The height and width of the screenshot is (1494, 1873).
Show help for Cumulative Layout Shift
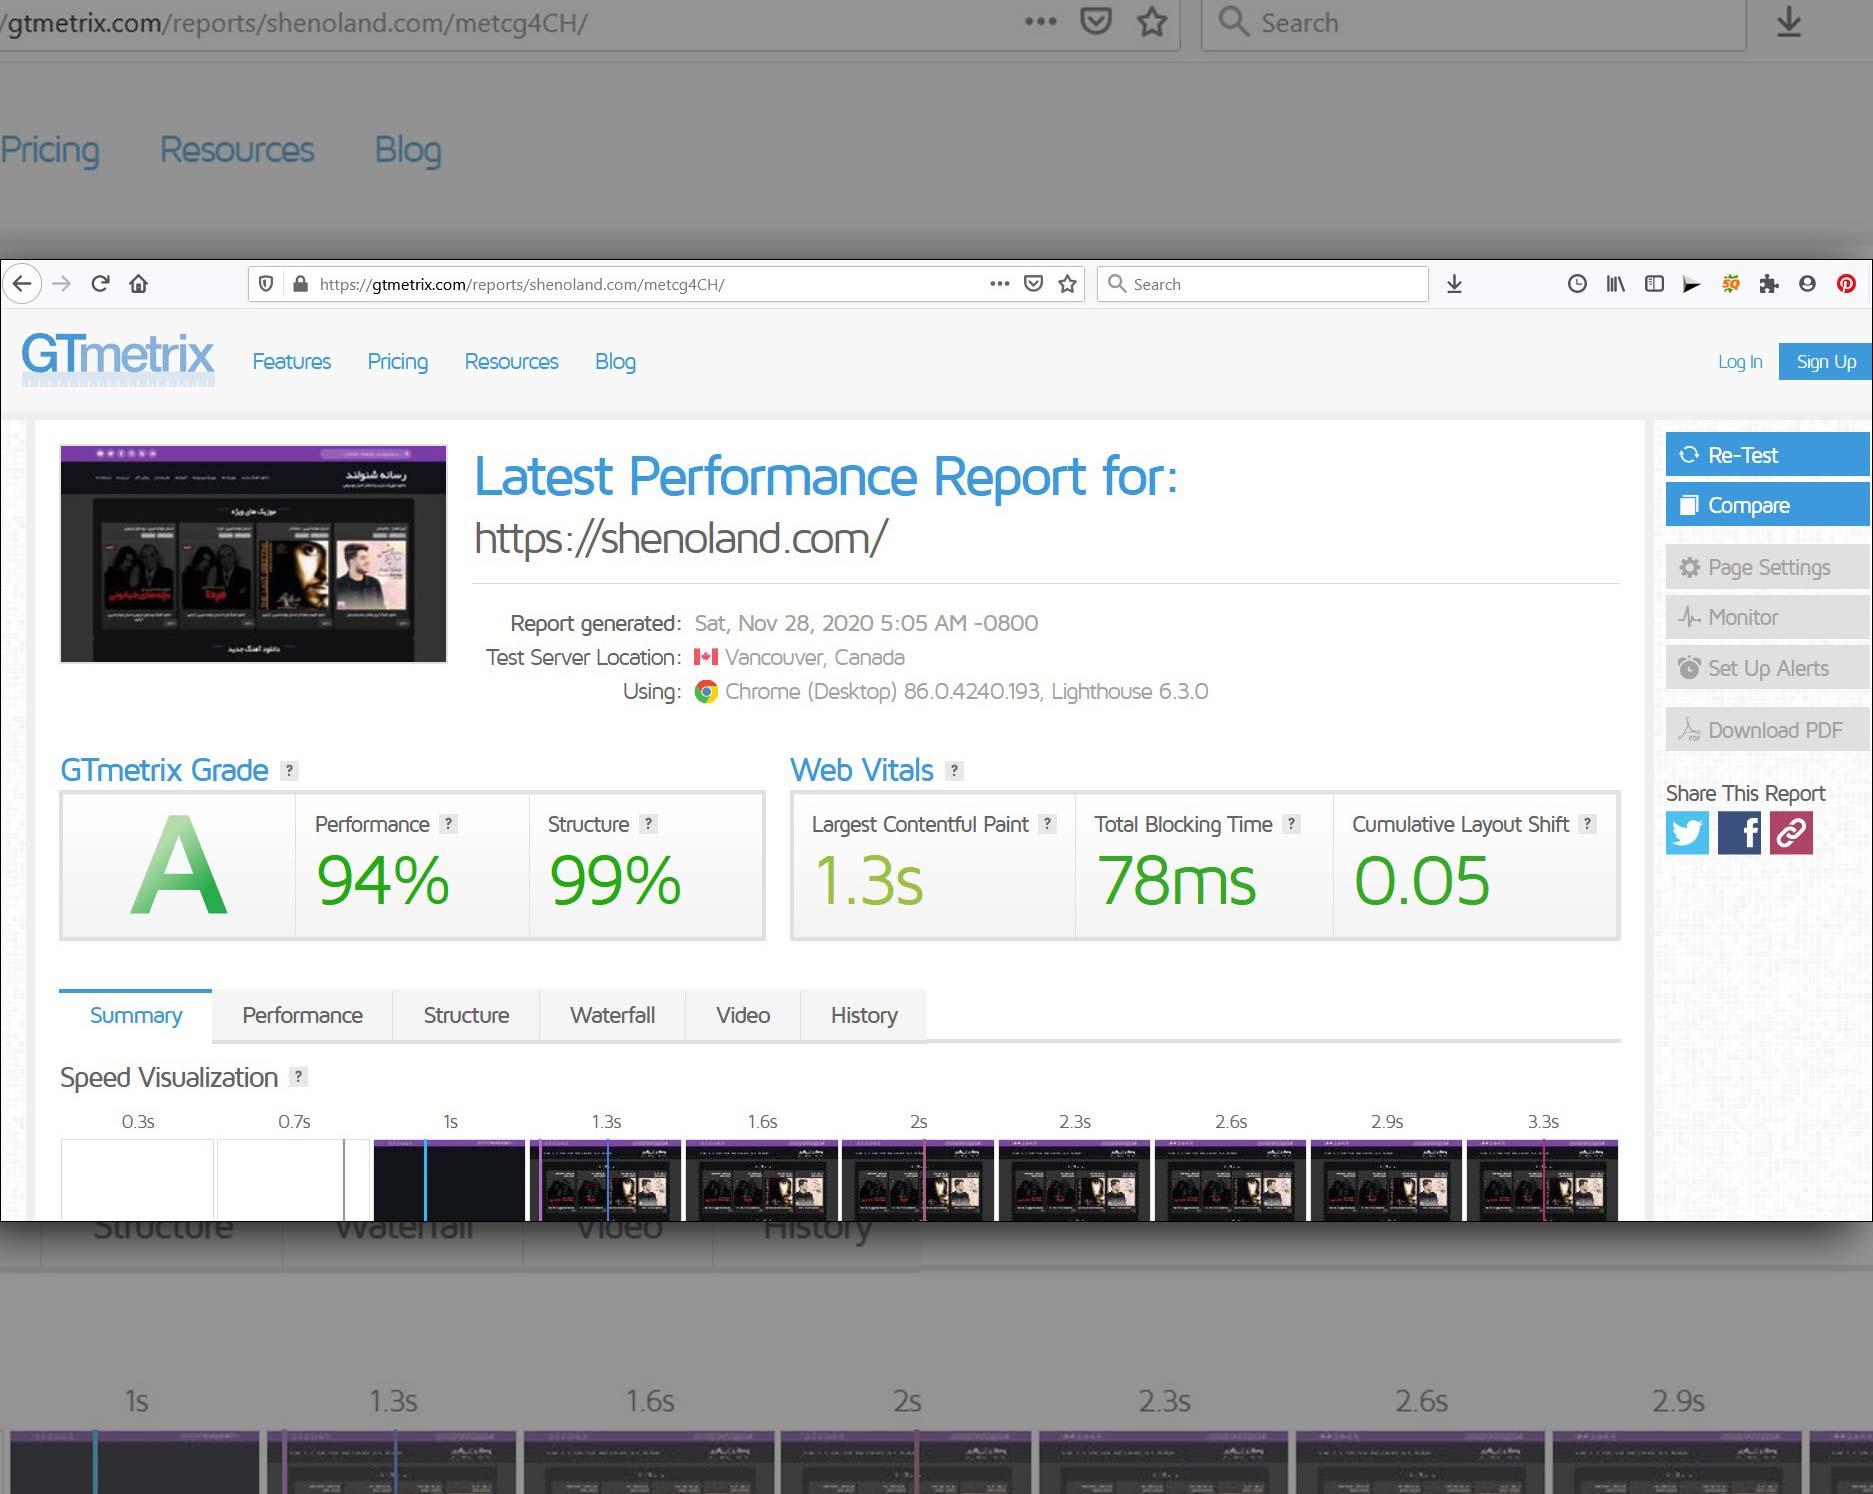[x=1587, y=824]
